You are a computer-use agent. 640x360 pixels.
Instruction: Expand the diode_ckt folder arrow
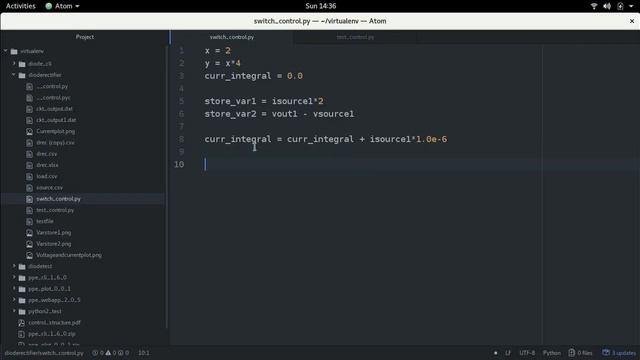tap(14, 64)
